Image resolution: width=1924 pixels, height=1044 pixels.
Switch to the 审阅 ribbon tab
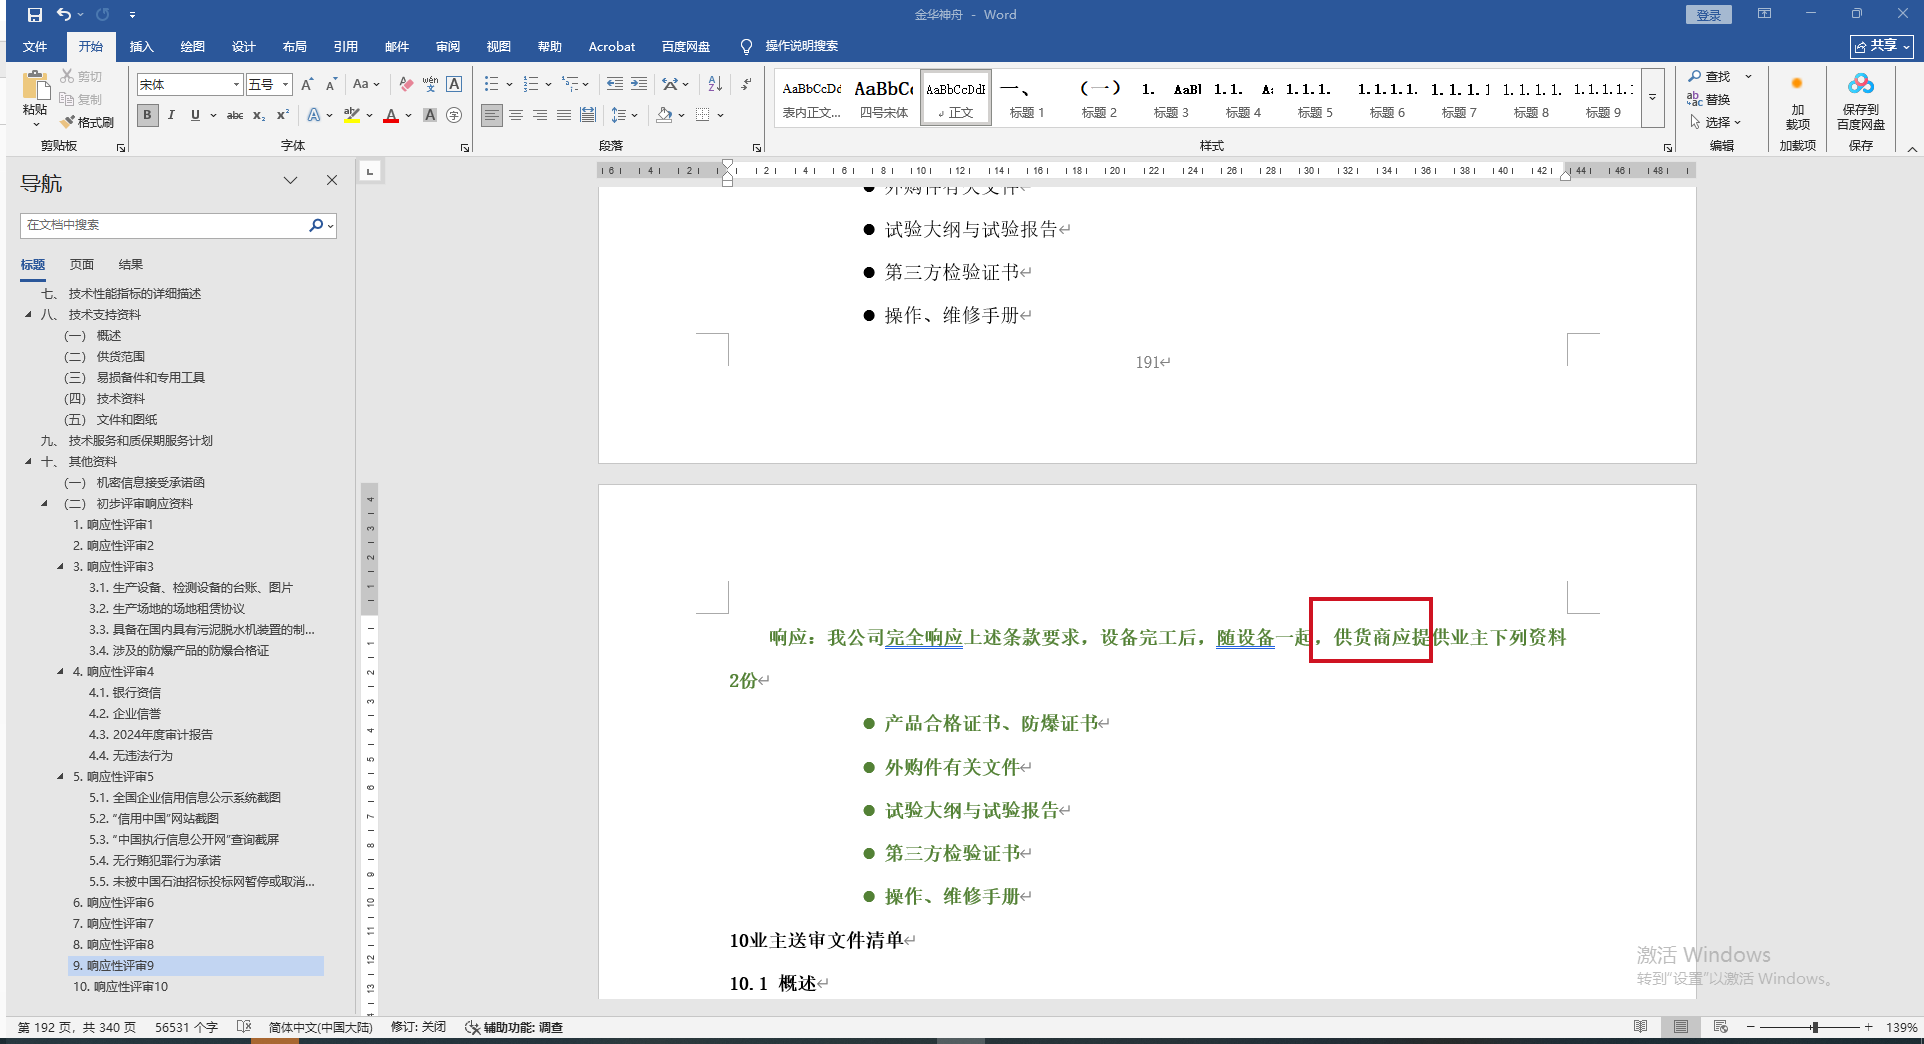point(448,46)
